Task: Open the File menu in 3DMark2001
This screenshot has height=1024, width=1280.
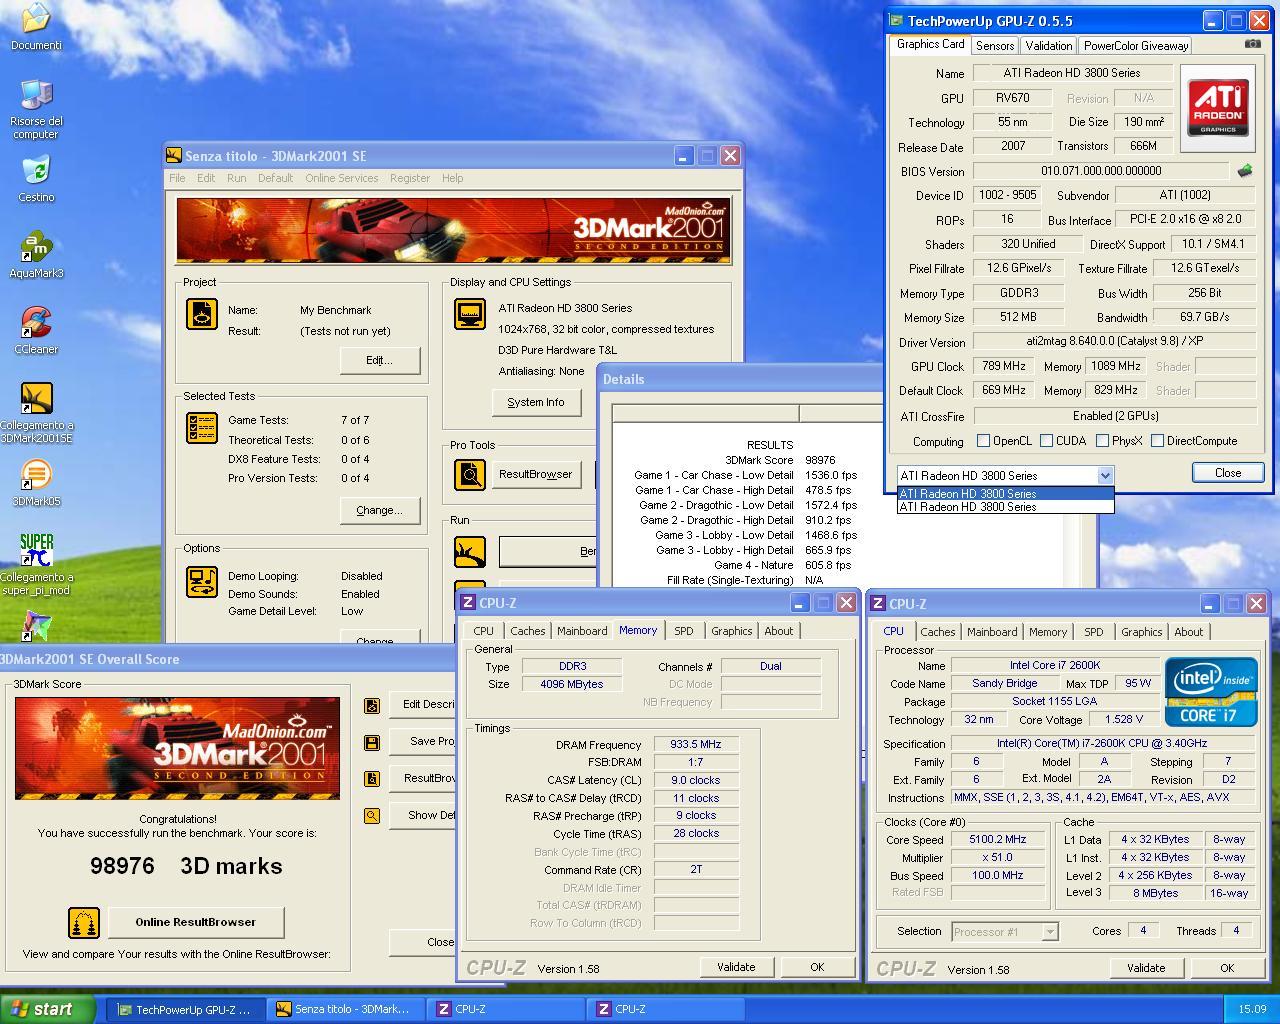Action: [x=177, y=178]
